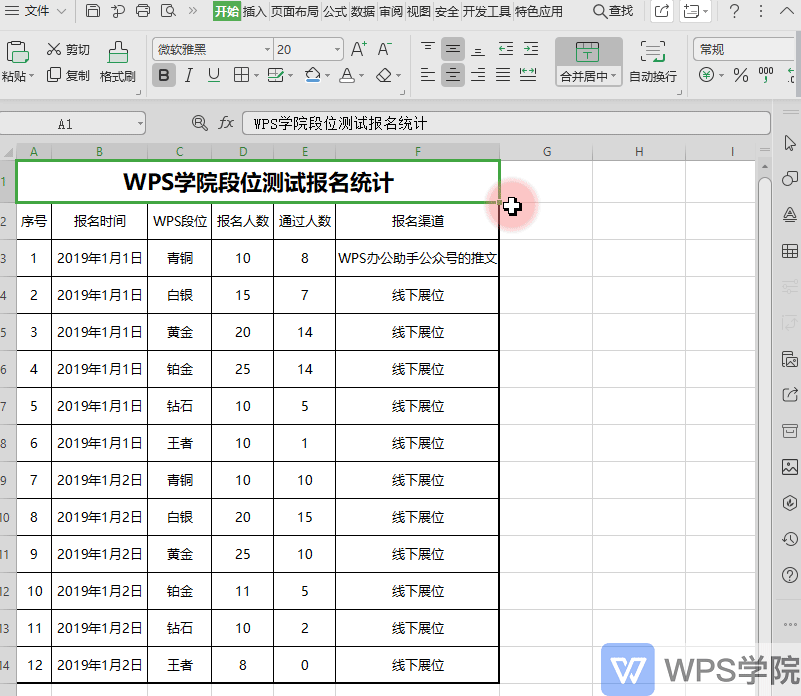Click the 查找 (Find) search button

coord(613,11)
